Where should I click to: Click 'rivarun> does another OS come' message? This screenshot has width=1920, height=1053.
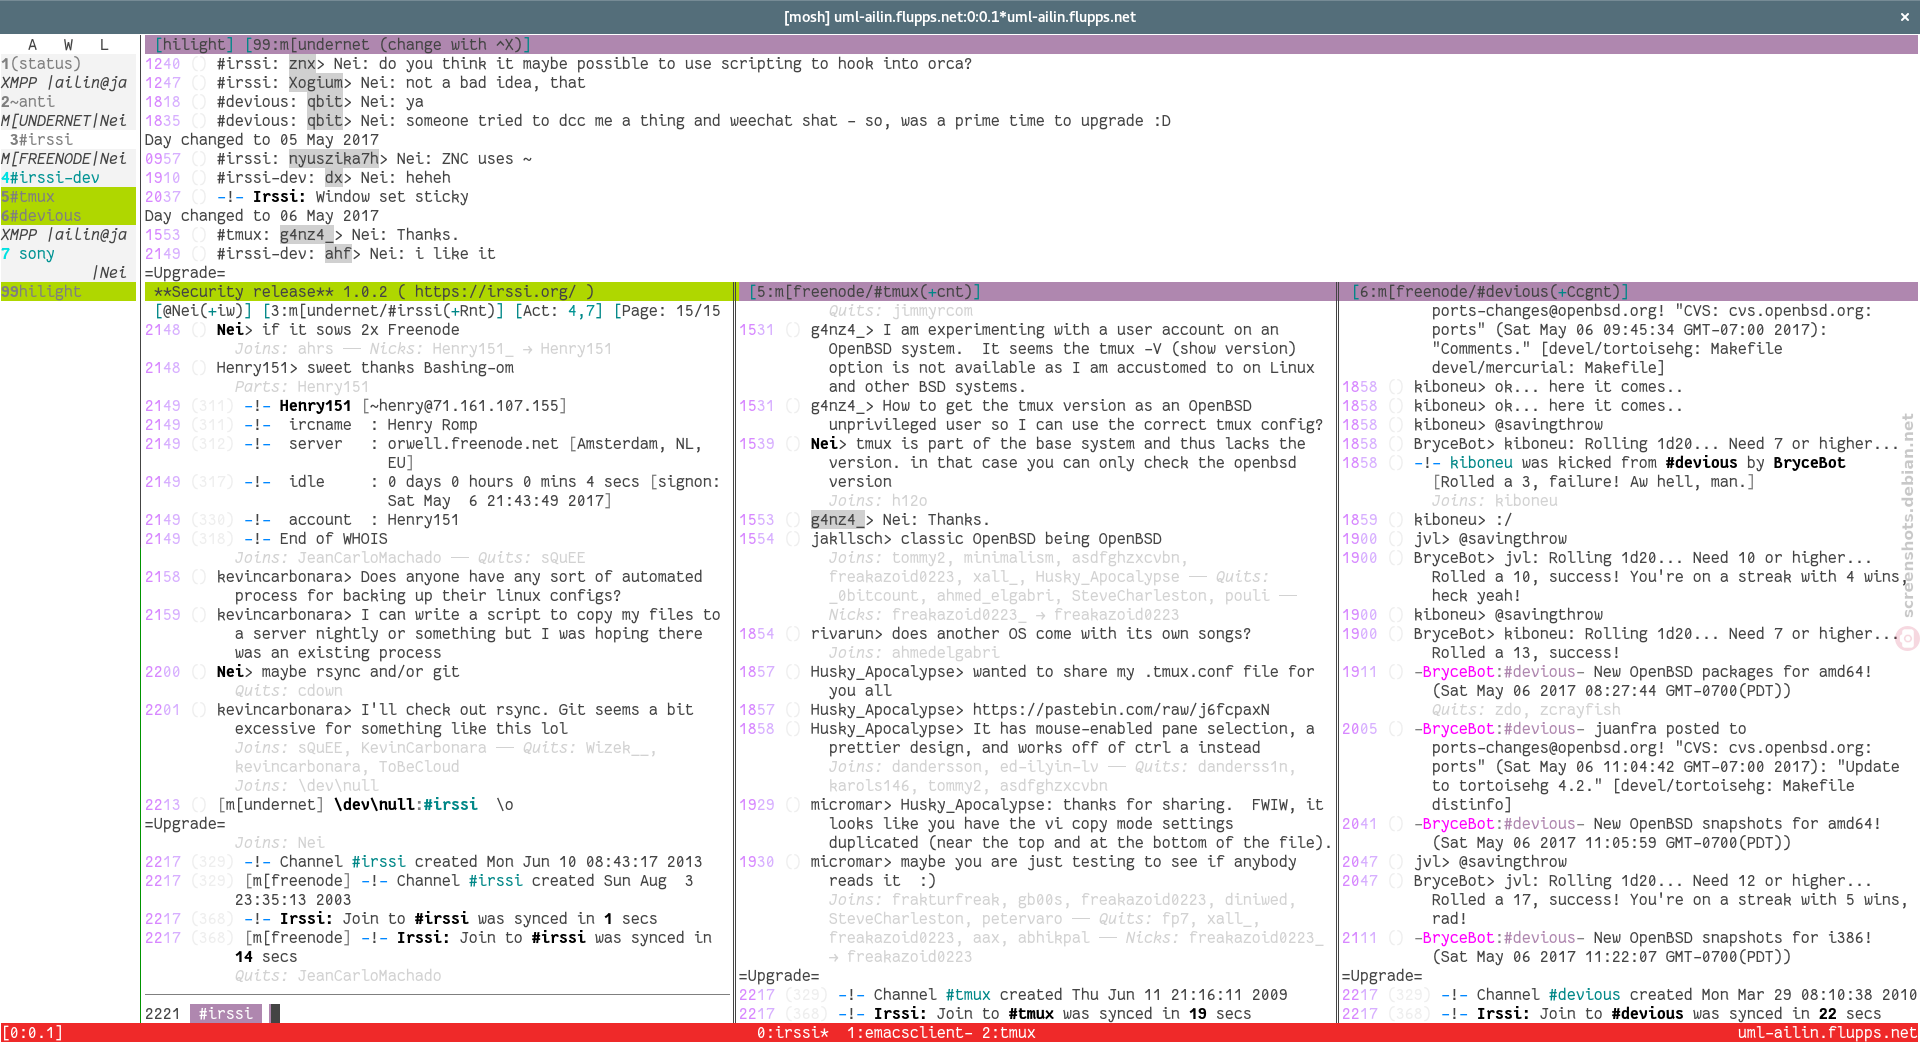click(x=1031, y=634)
